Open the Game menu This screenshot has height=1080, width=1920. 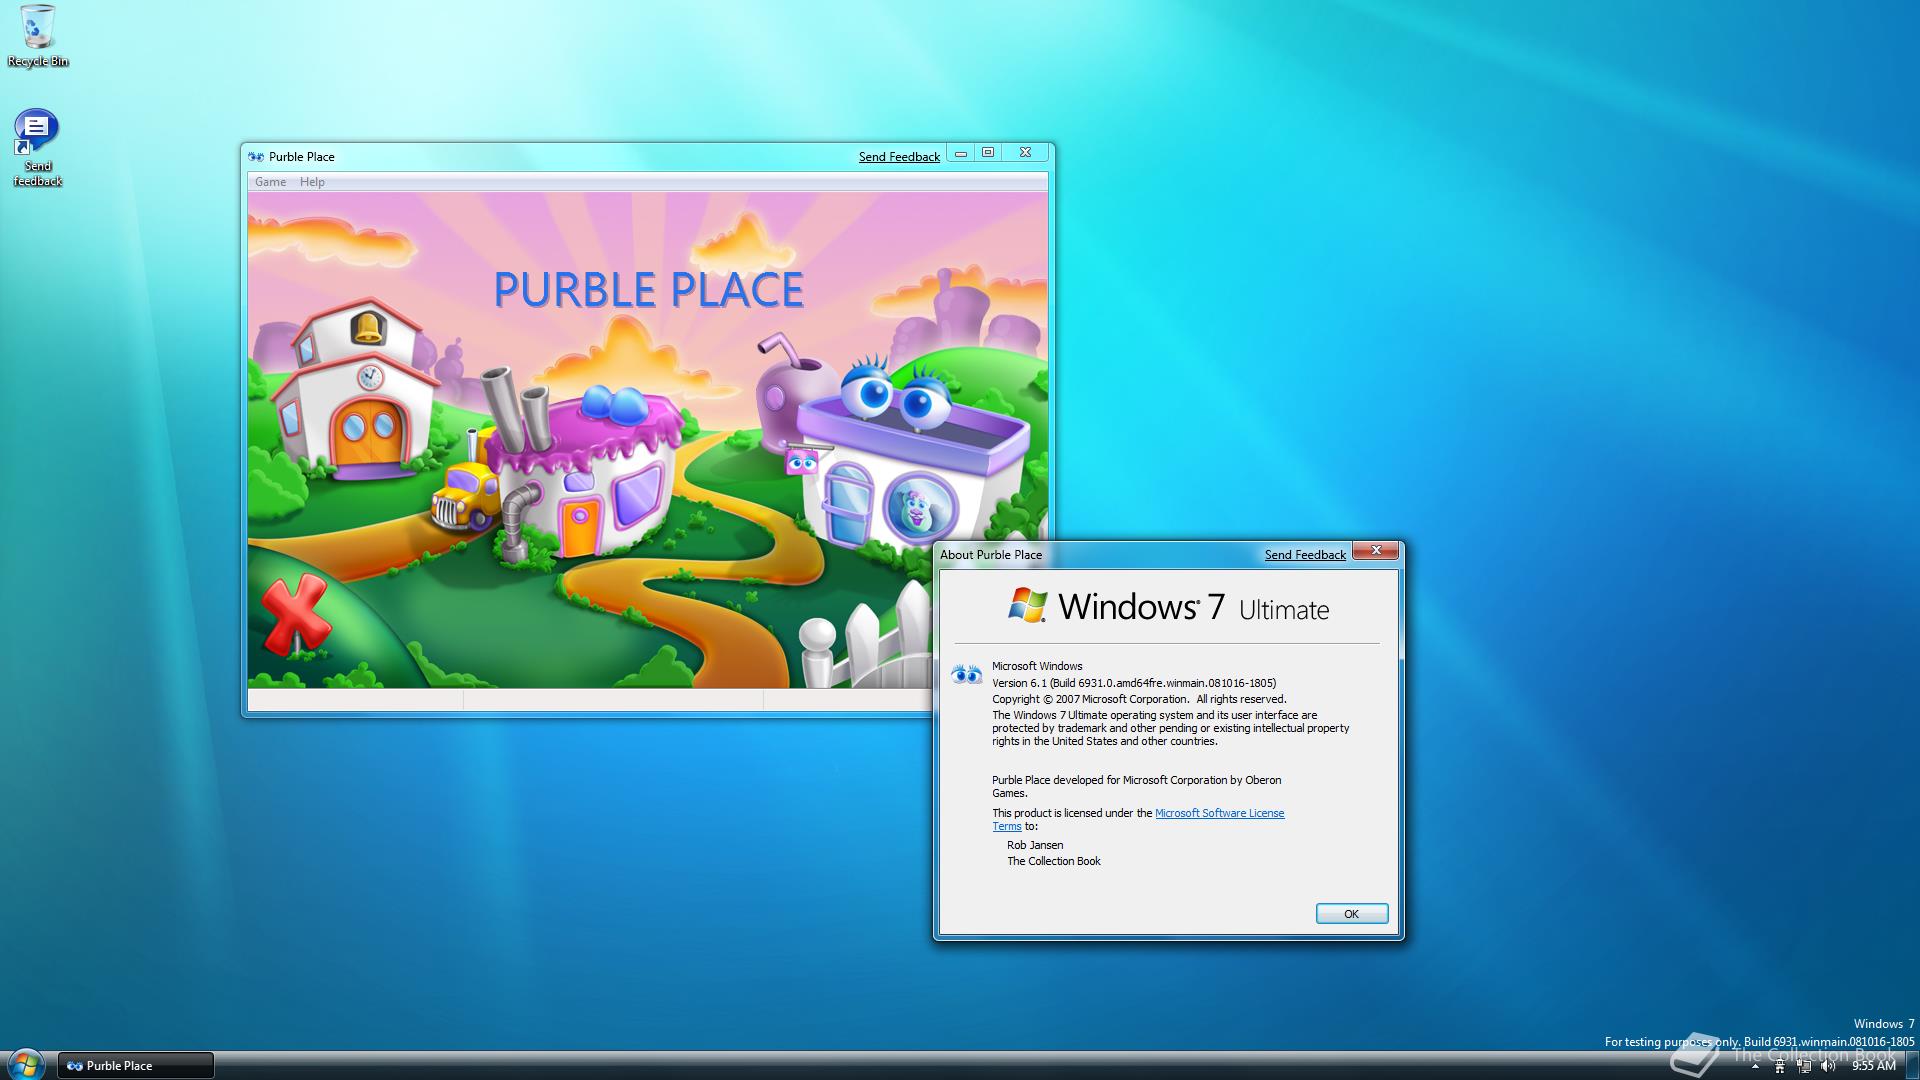[270, 182]
